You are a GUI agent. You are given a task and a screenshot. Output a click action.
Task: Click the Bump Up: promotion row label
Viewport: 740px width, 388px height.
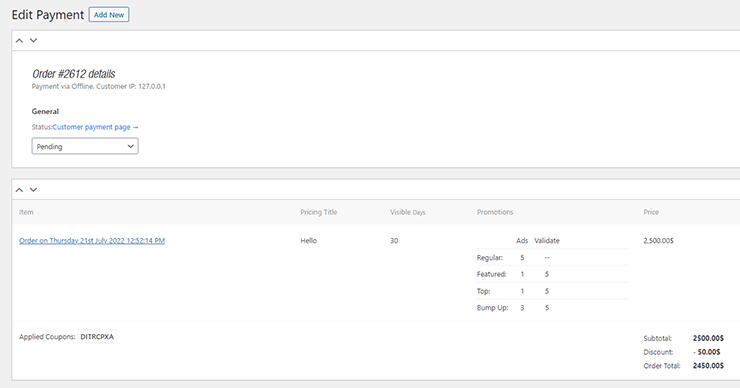(x=493, y=308)
